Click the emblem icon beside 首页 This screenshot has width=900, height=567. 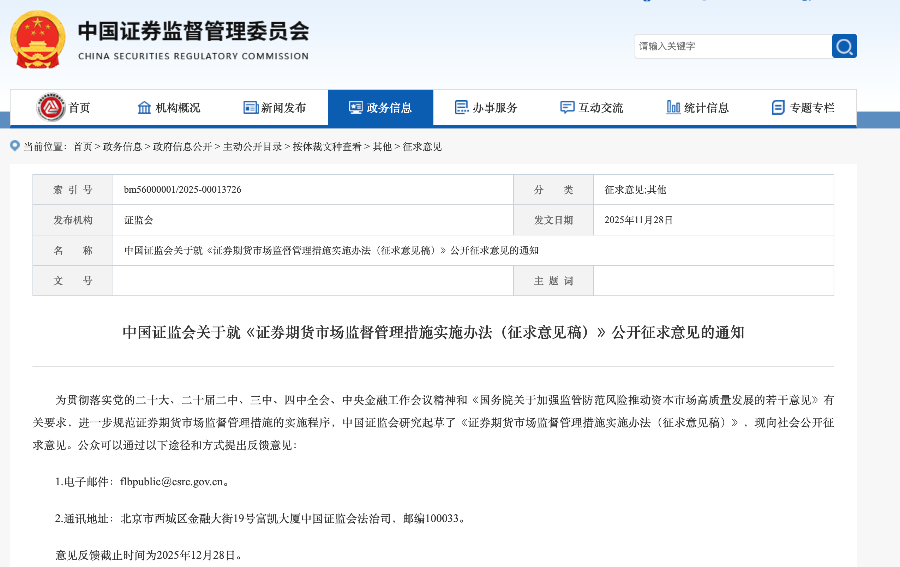click(x=51, y=107)
